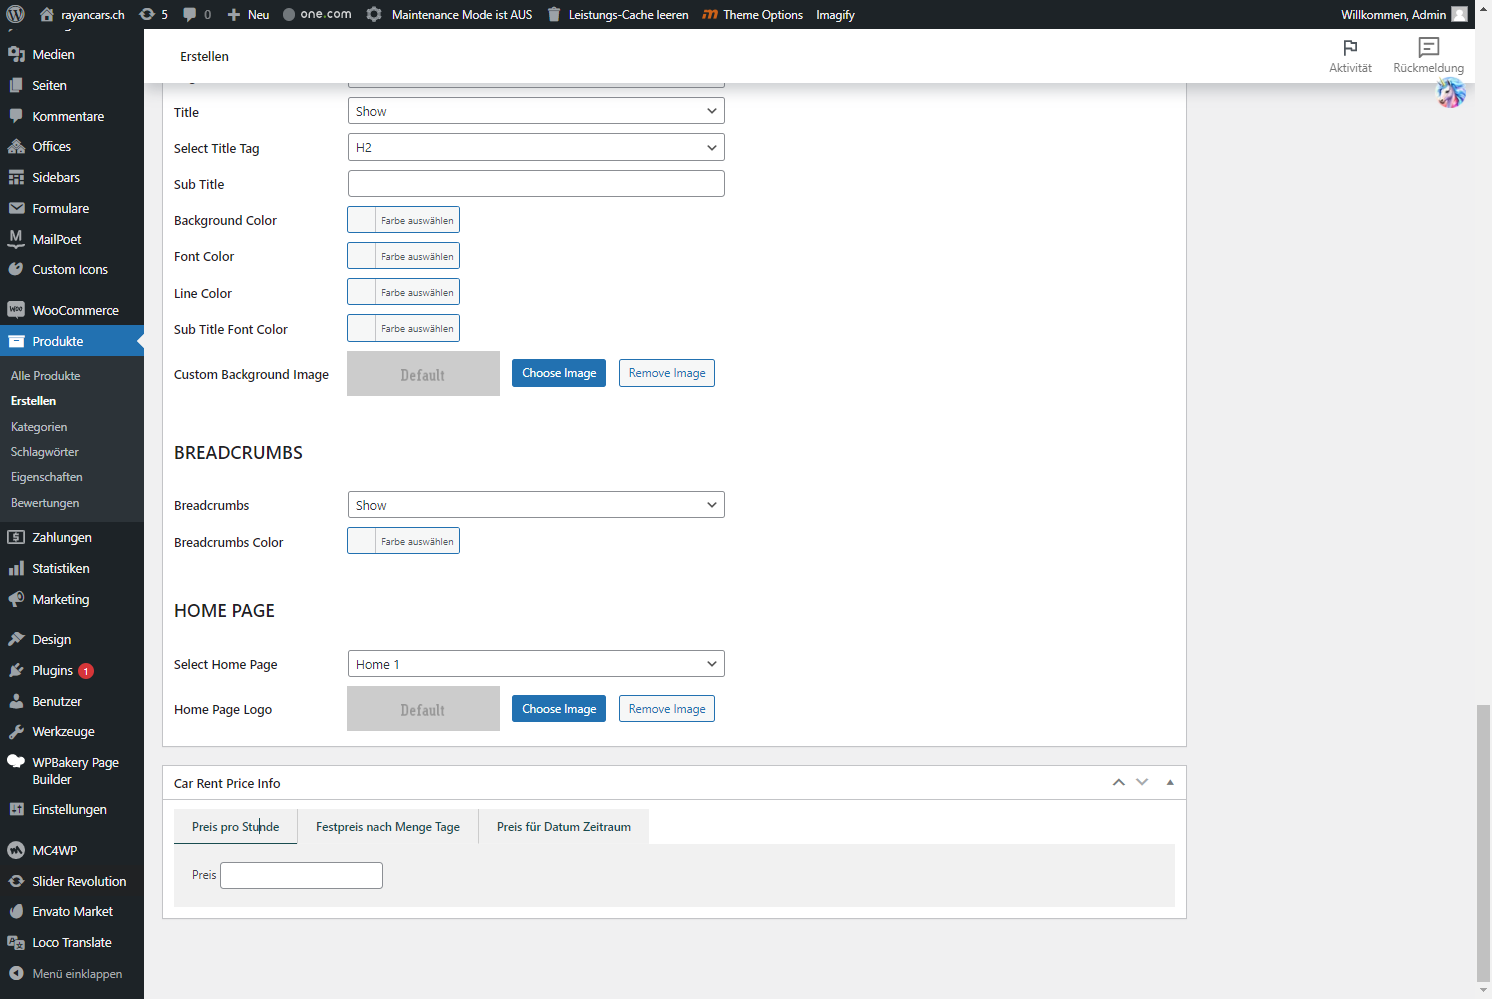The height and width of the screenshot is (999, 1492).
Task: Open Theme Options in admin bar
Action: click(753, 14)
